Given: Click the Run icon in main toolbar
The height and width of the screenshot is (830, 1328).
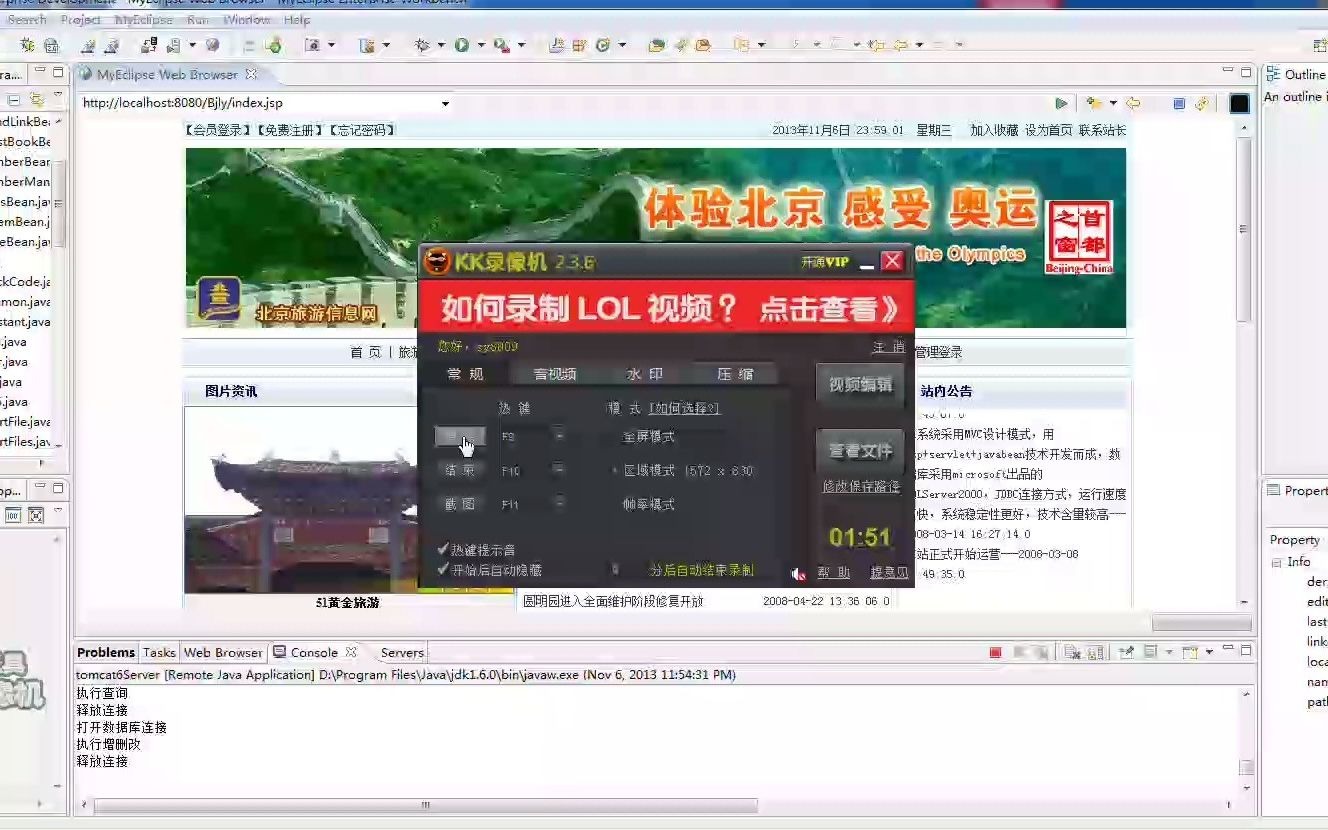Looking at the screenshot, I should coord(462,45).
